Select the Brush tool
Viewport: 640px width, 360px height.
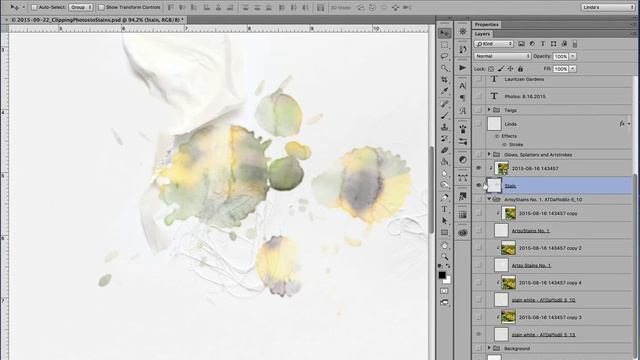[x=444, y=116]
